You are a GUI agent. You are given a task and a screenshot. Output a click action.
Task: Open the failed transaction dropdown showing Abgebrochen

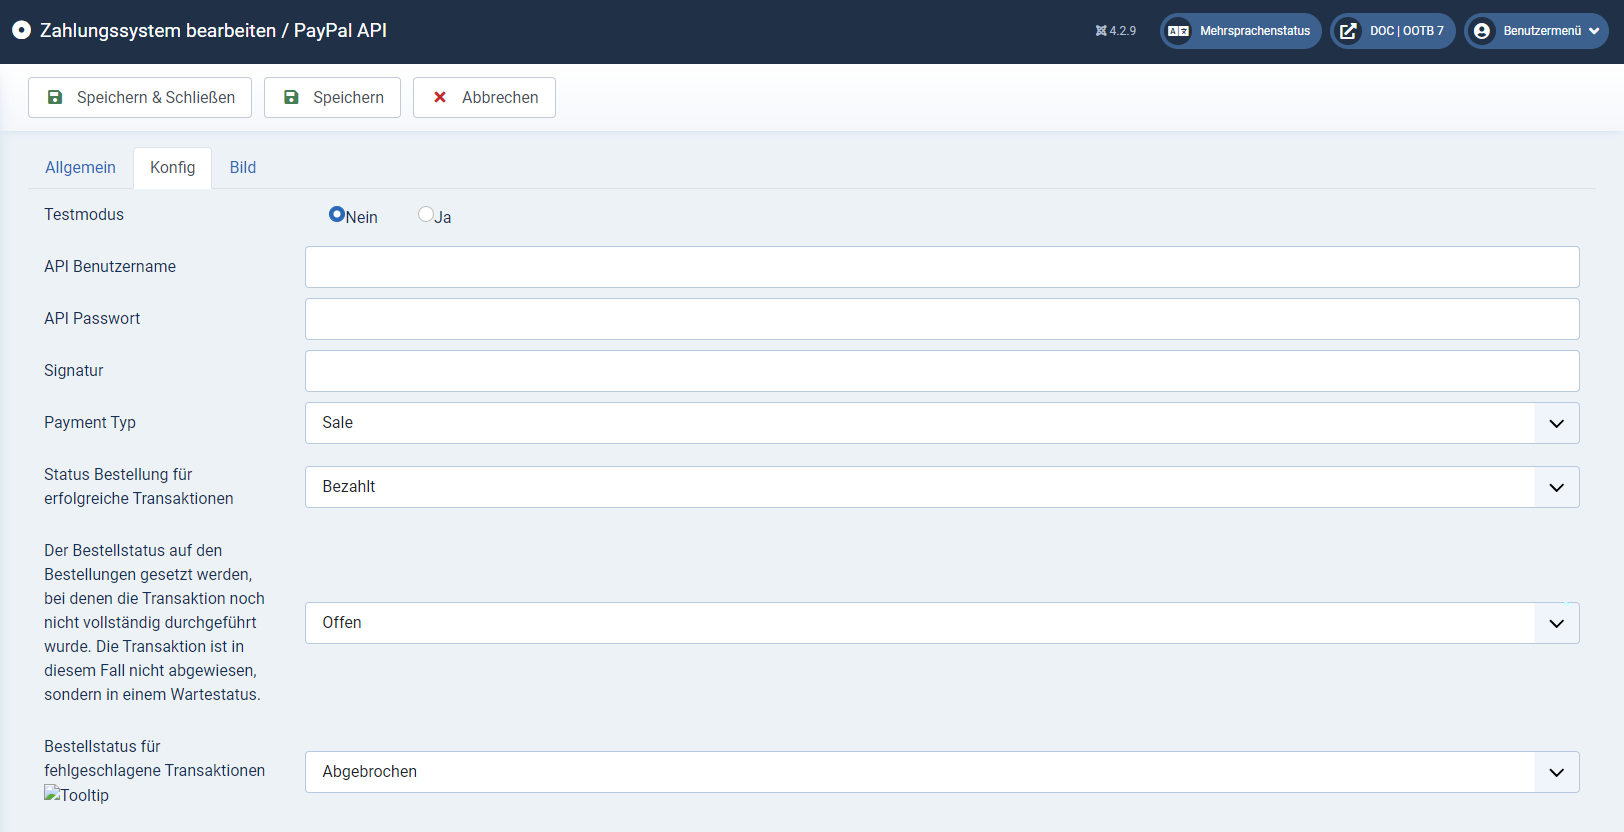tap(942, 772)
